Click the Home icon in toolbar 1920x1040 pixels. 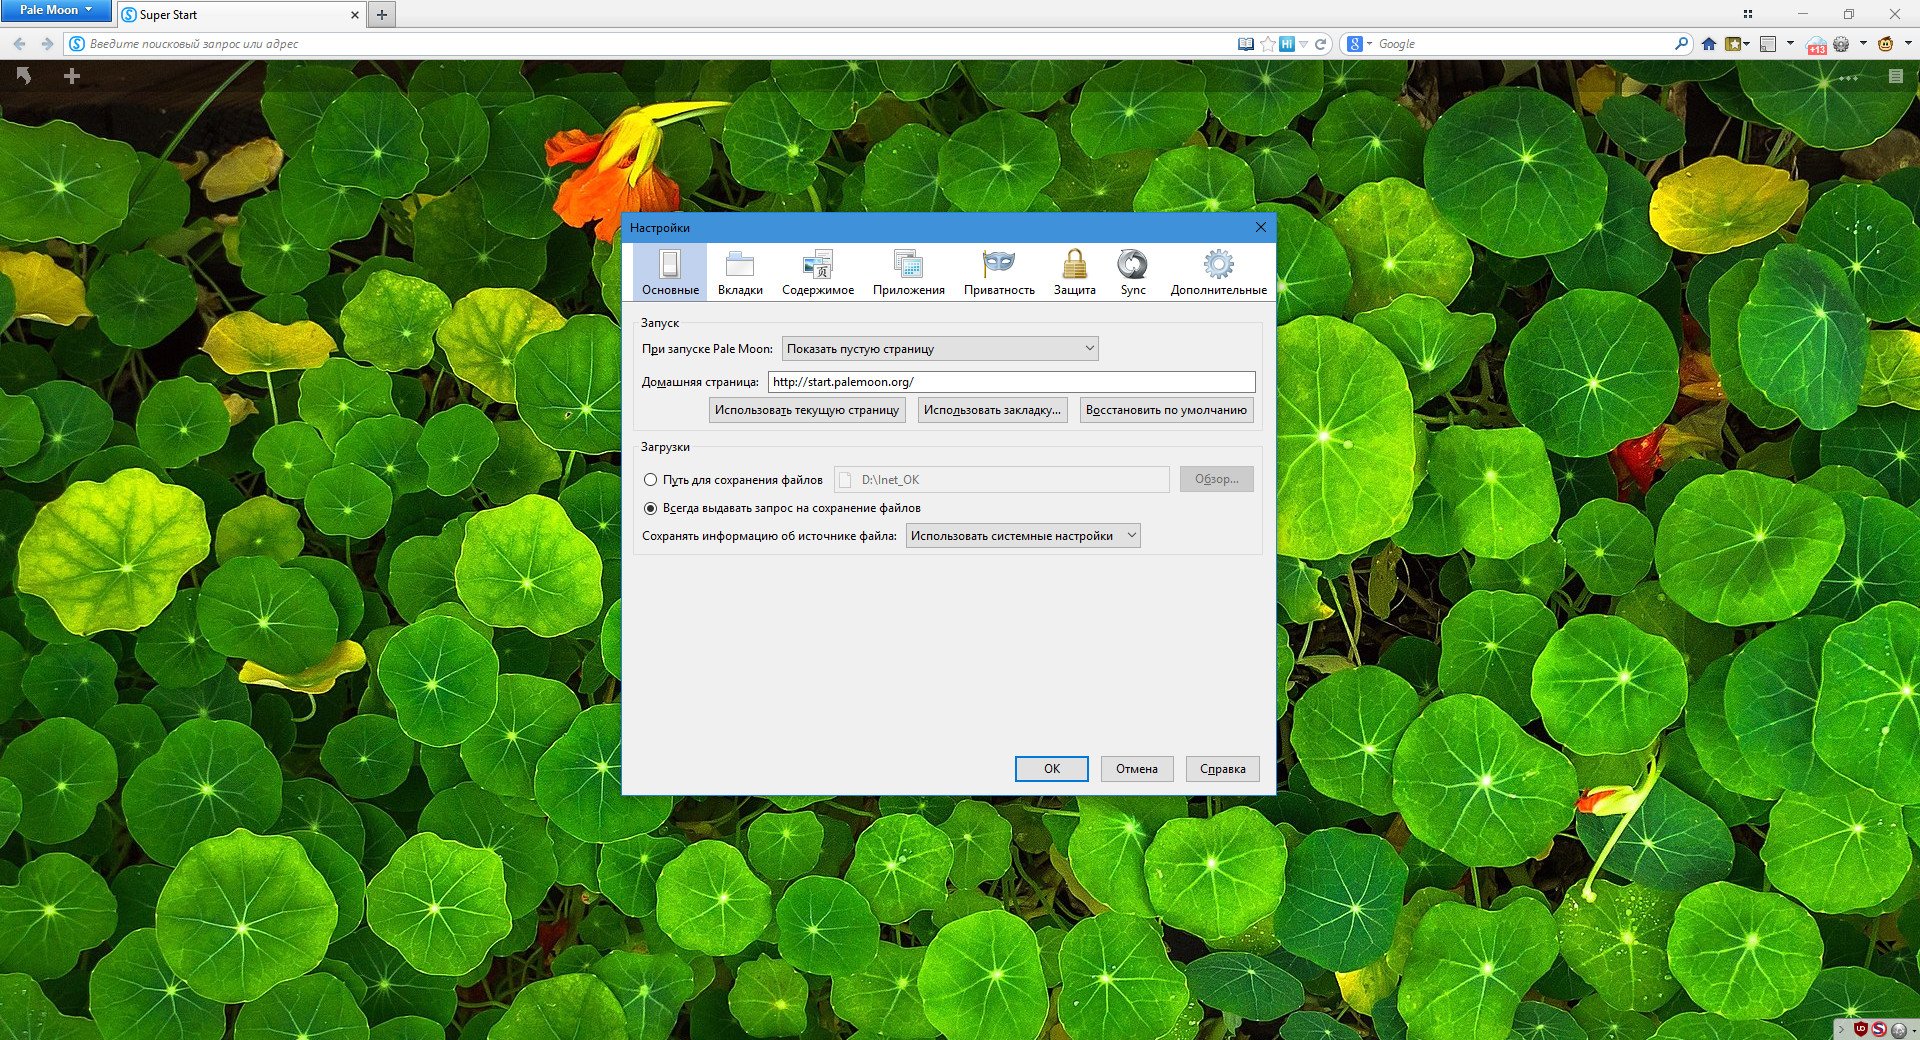coord(1708,44)
